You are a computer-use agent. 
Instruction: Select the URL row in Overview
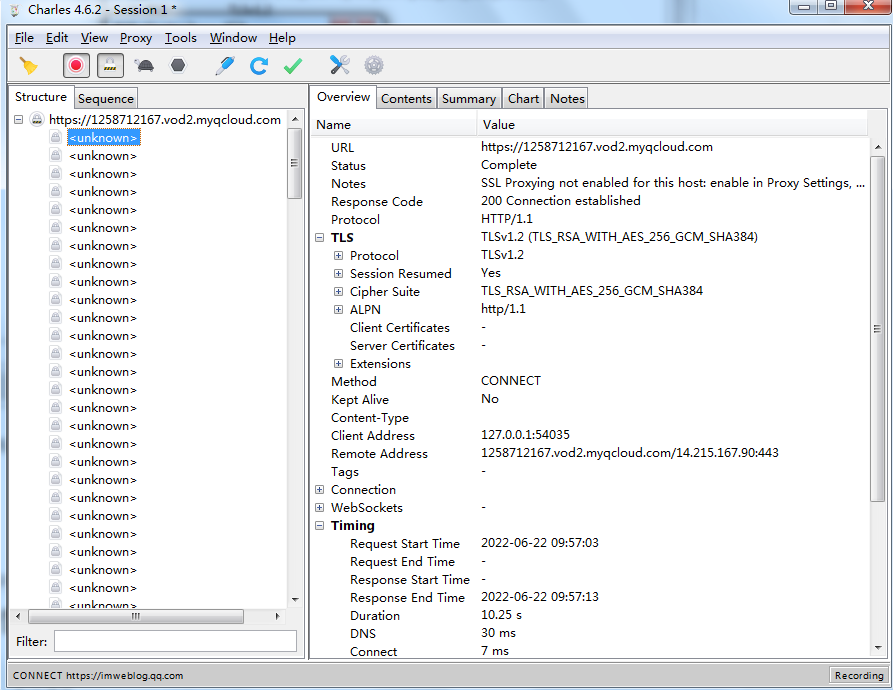point(589,147)
